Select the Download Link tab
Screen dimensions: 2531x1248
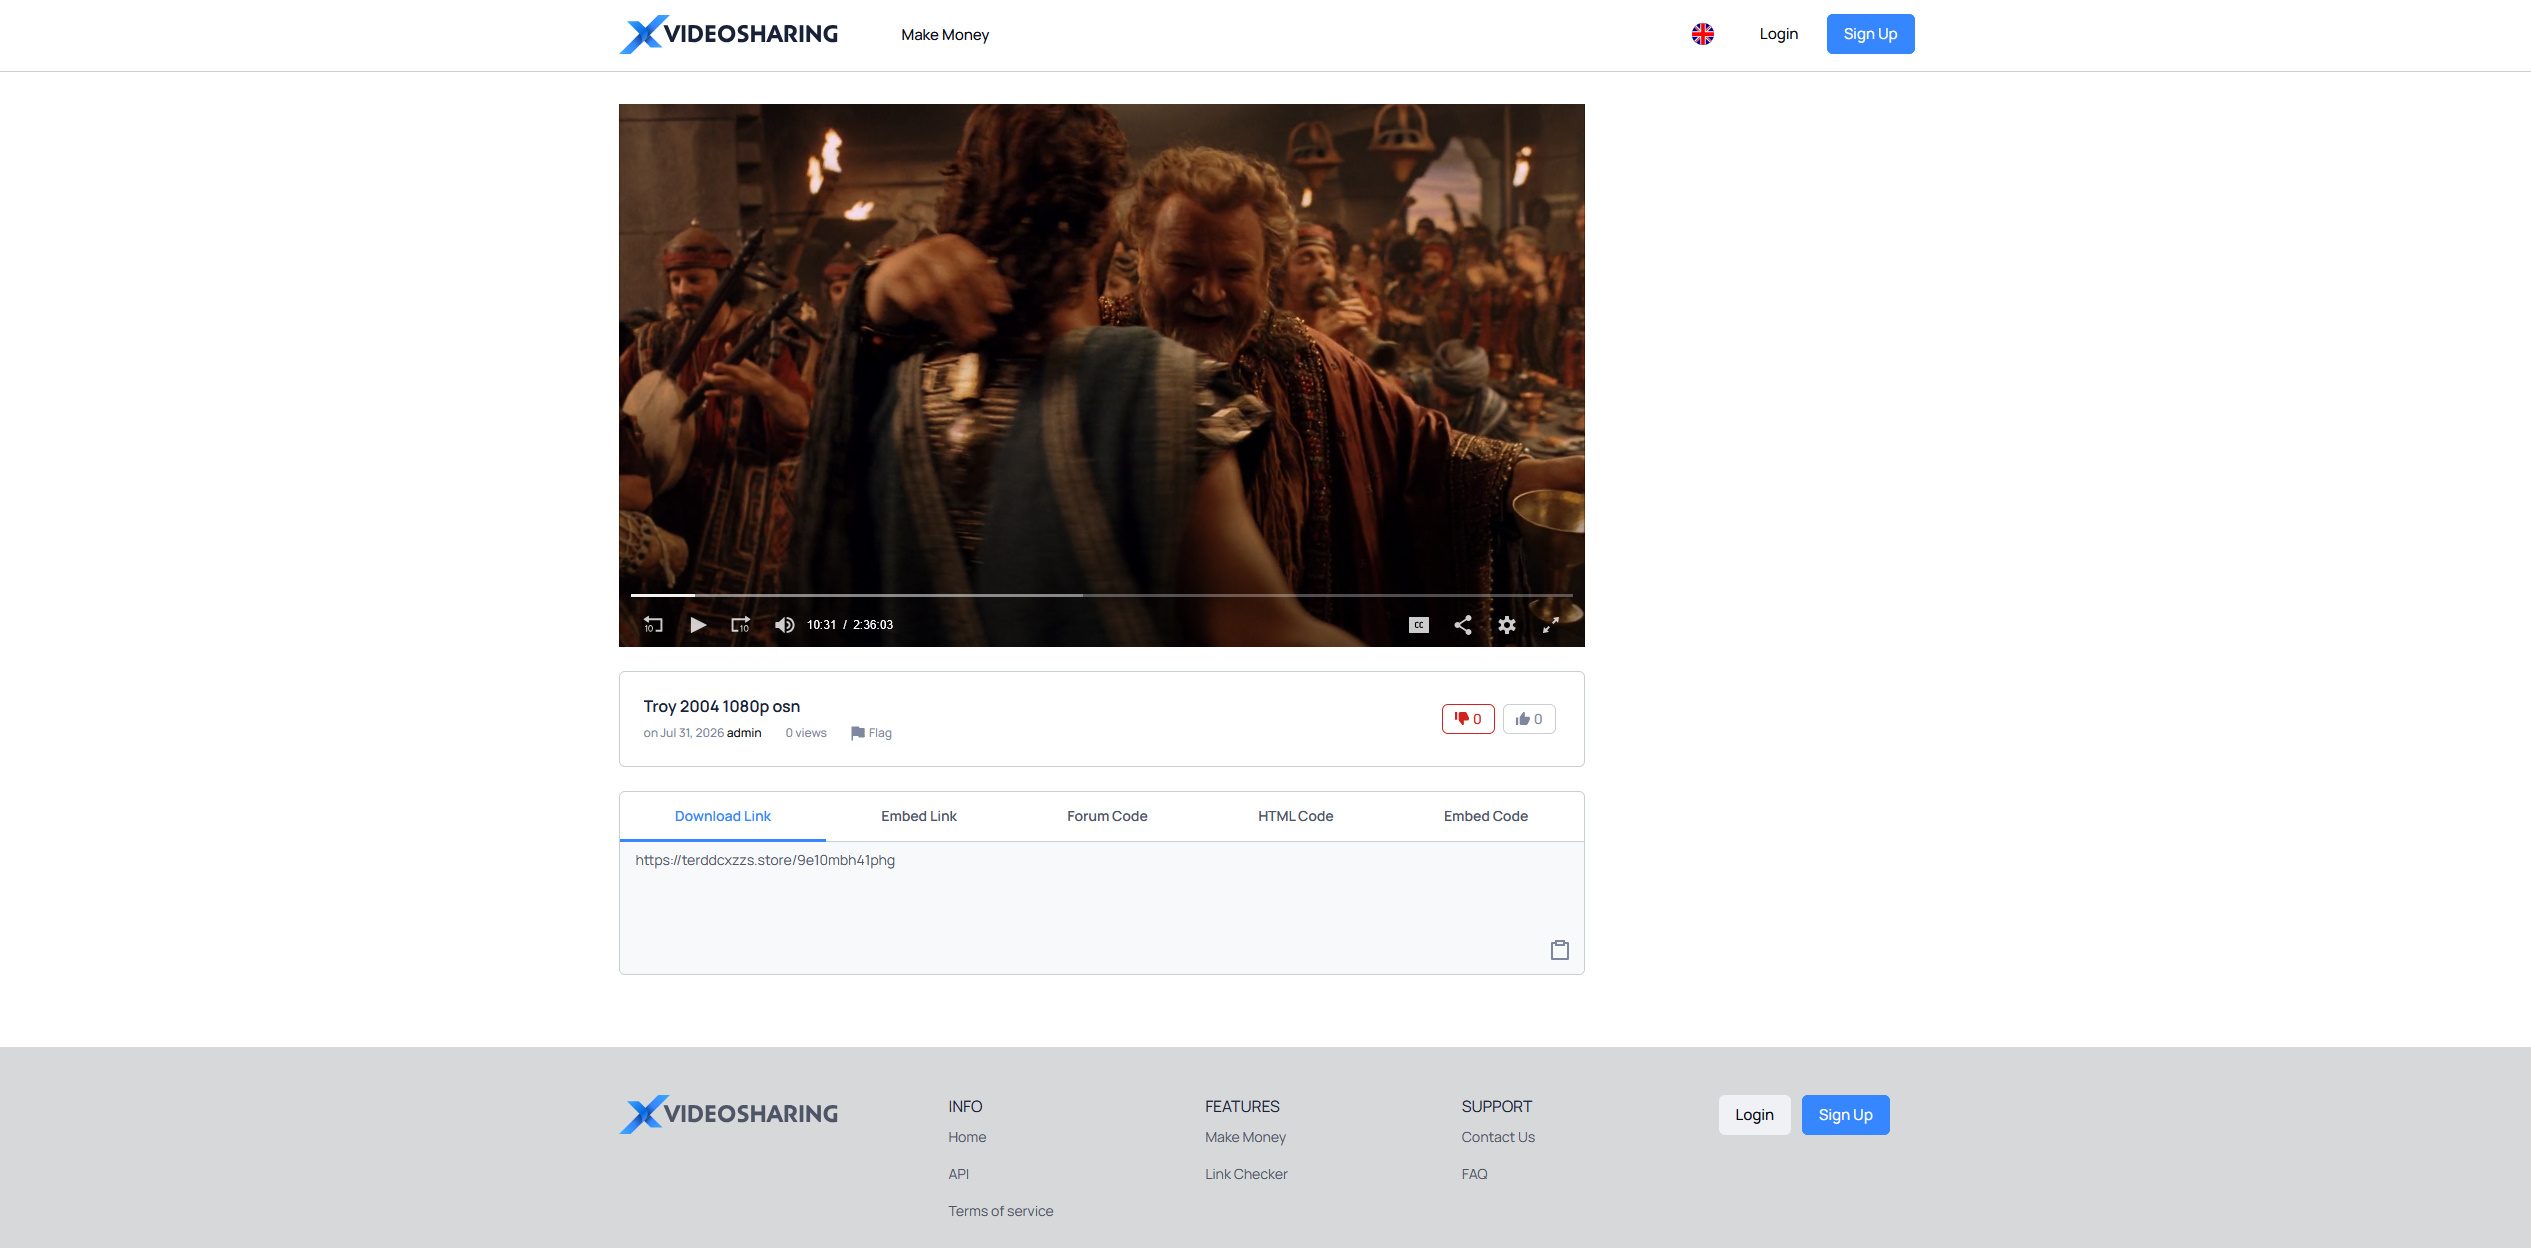tap(723, 816)
